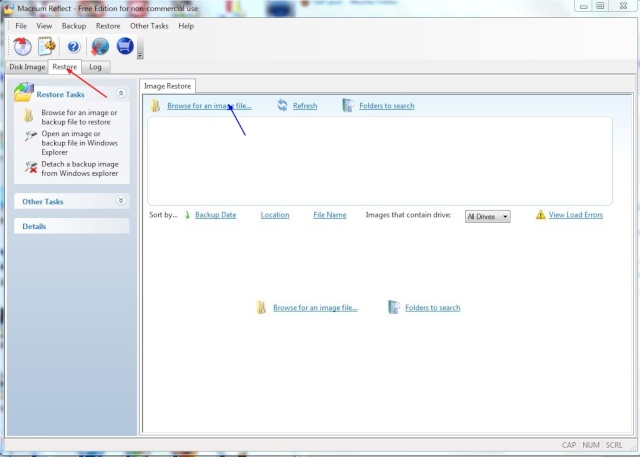Screen dimensions: 640x457
Task: Minimize the Macrium Reflect window
Action: point(584,6)
